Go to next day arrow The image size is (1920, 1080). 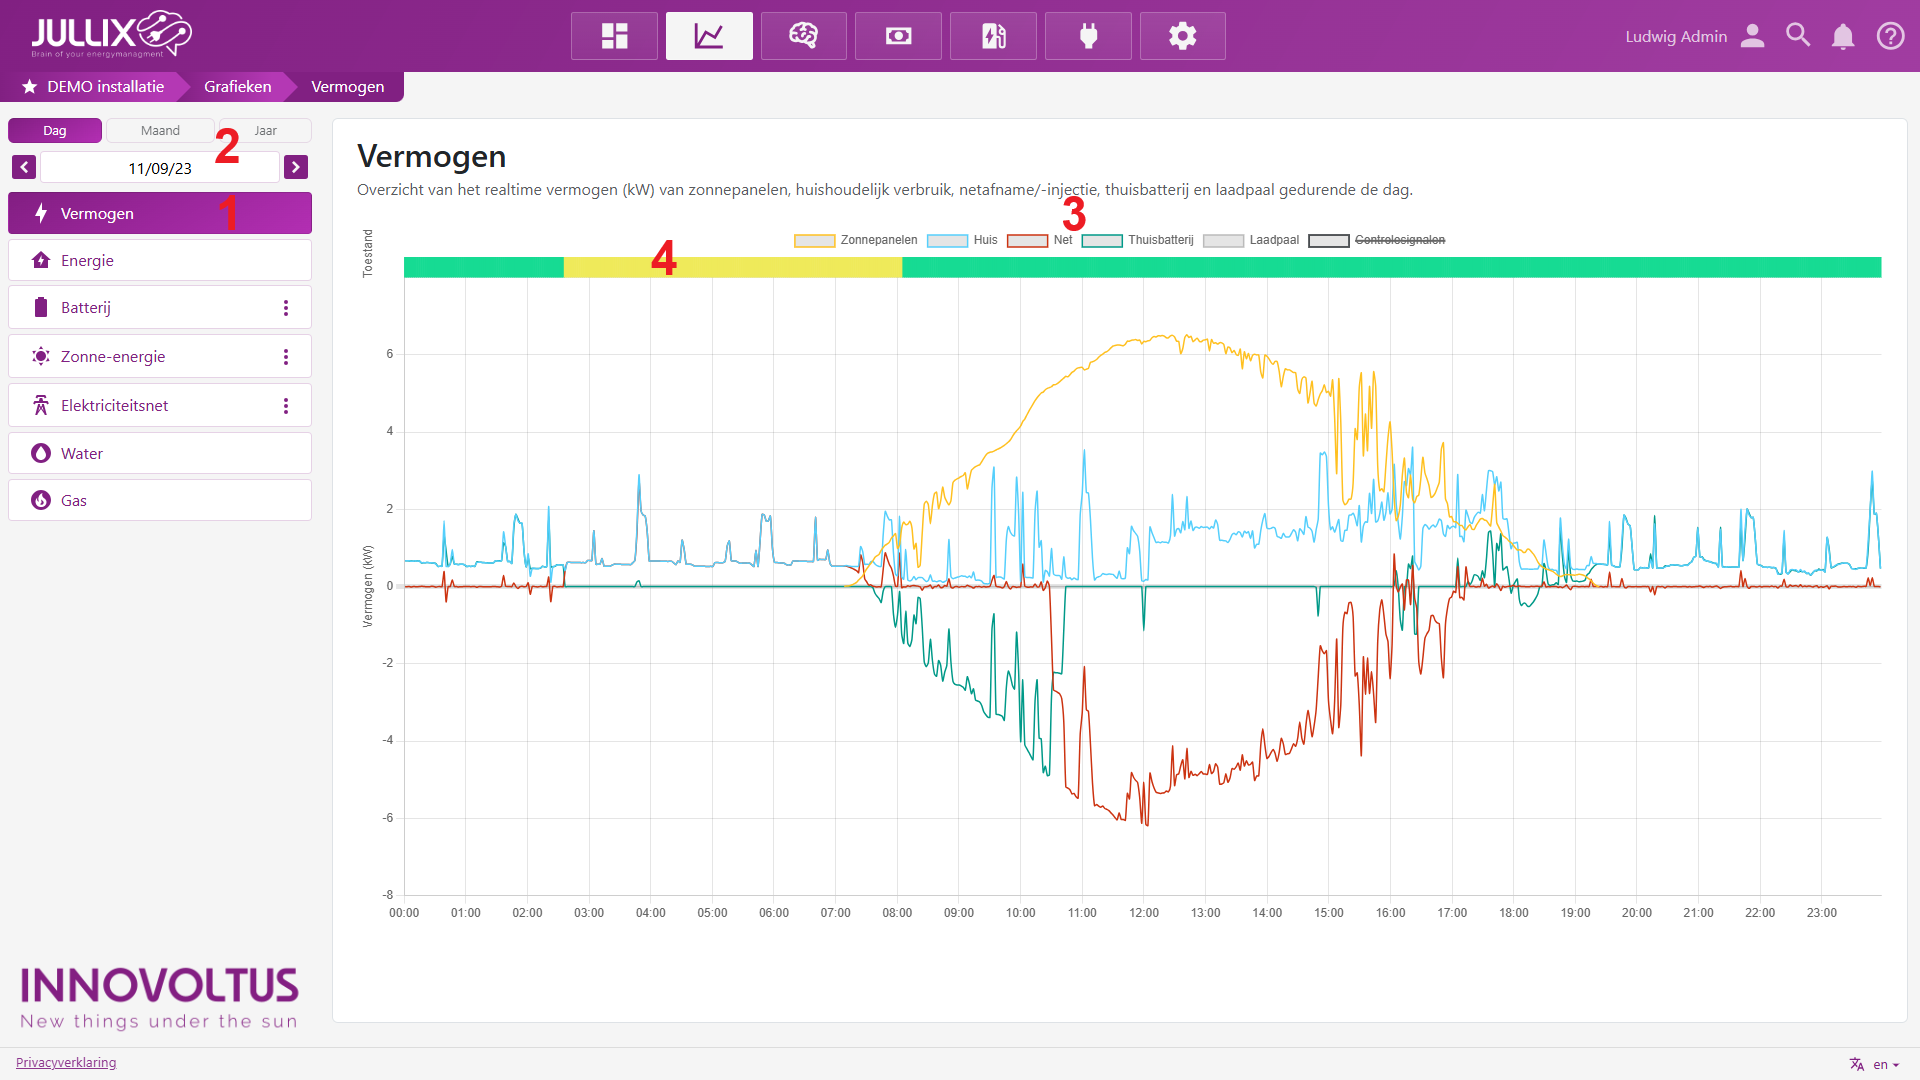coord(296,167)
